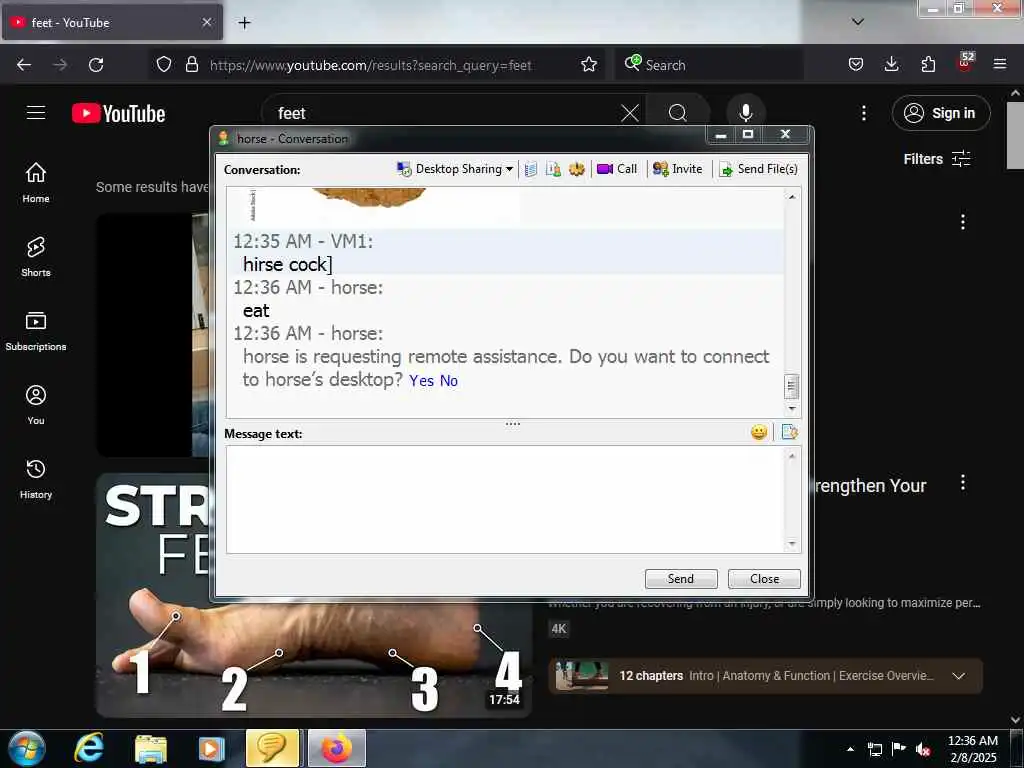Click the text formatting icon beside the smiley
Viewport: 1024px width, 768px height.
pos(790,432)
